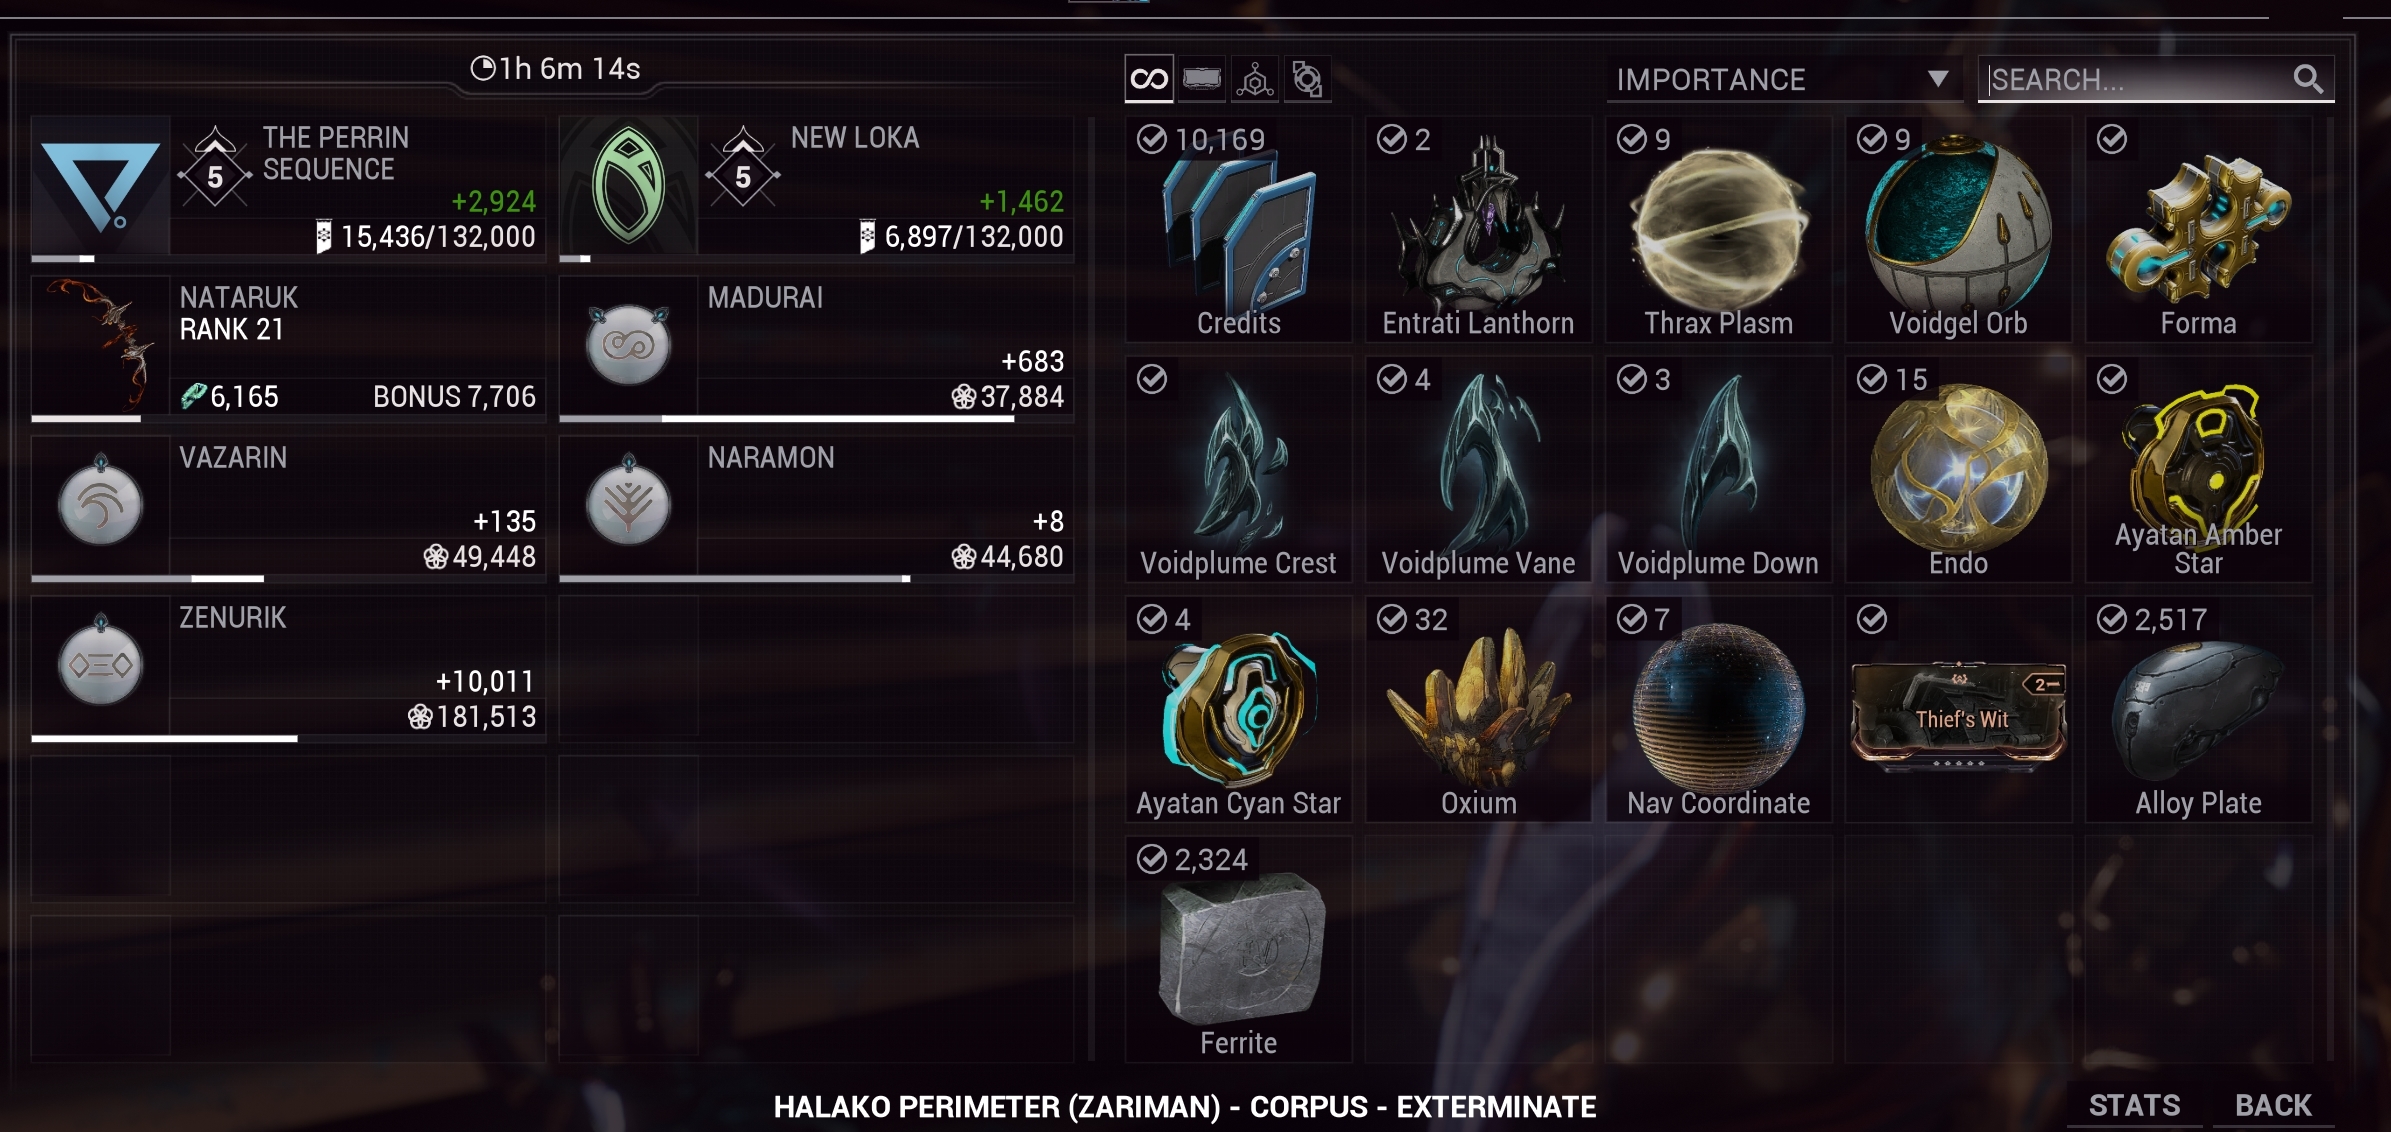Toggle the checkmark on the Forma reward
Image resolution: width=2391 pixels, height=1132 pixels.
coord(2112,139)
